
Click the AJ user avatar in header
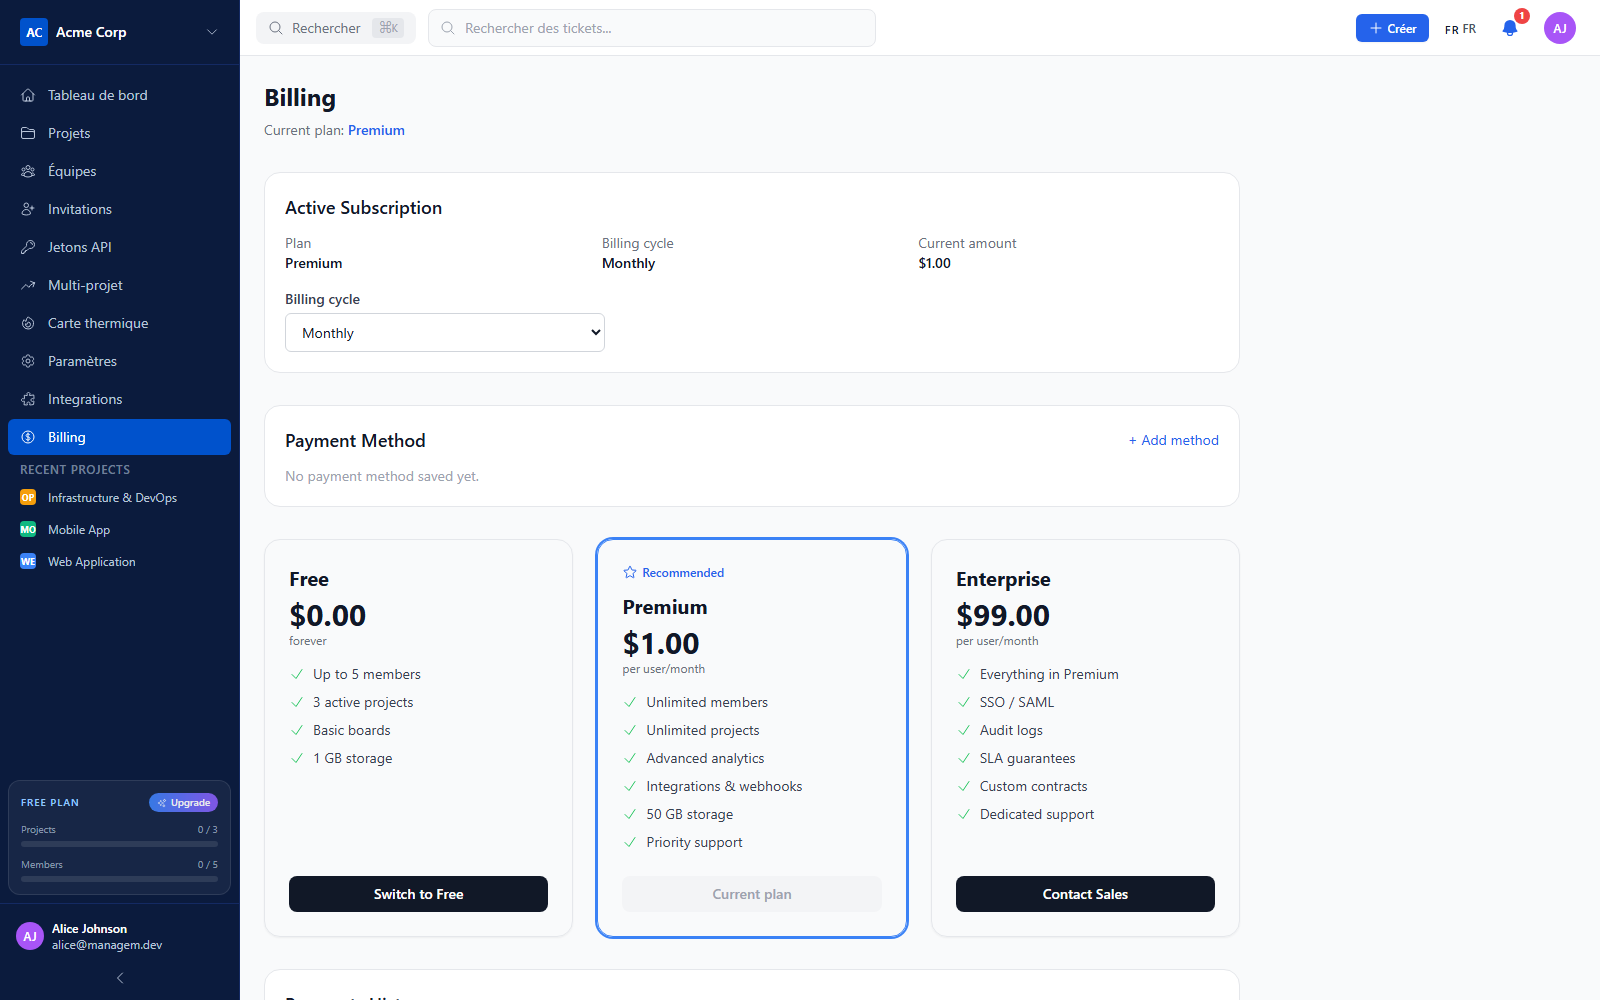1560,28
